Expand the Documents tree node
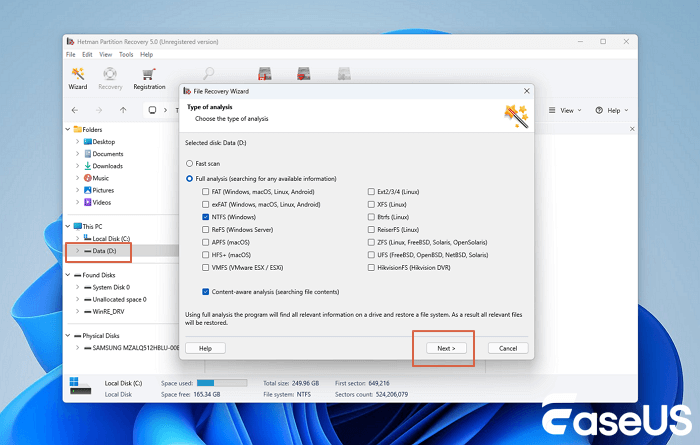This screenshot has width=700, height=445. coord(78,154)
